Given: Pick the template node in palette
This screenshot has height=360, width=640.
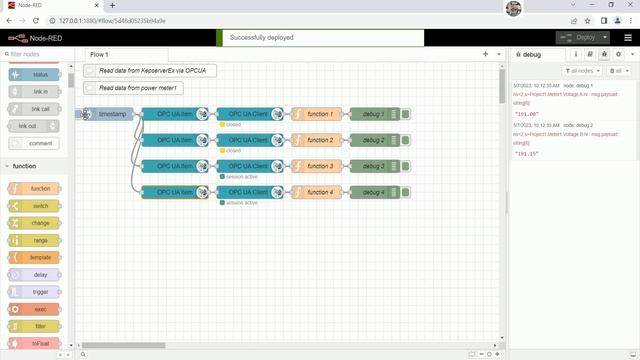Looking at the screenshot, I should coord(34,258).
